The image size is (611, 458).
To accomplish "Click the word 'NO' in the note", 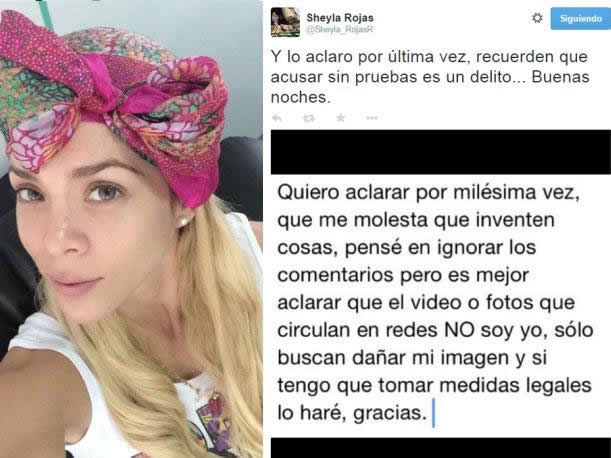I will pyautogui.click(x=459, y=330).
